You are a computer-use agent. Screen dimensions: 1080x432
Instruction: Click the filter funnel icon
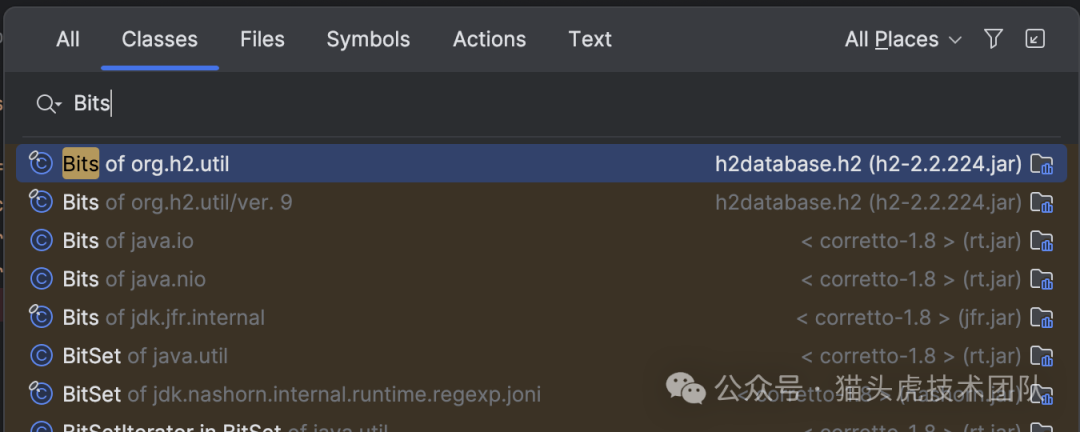coord(993,39)
